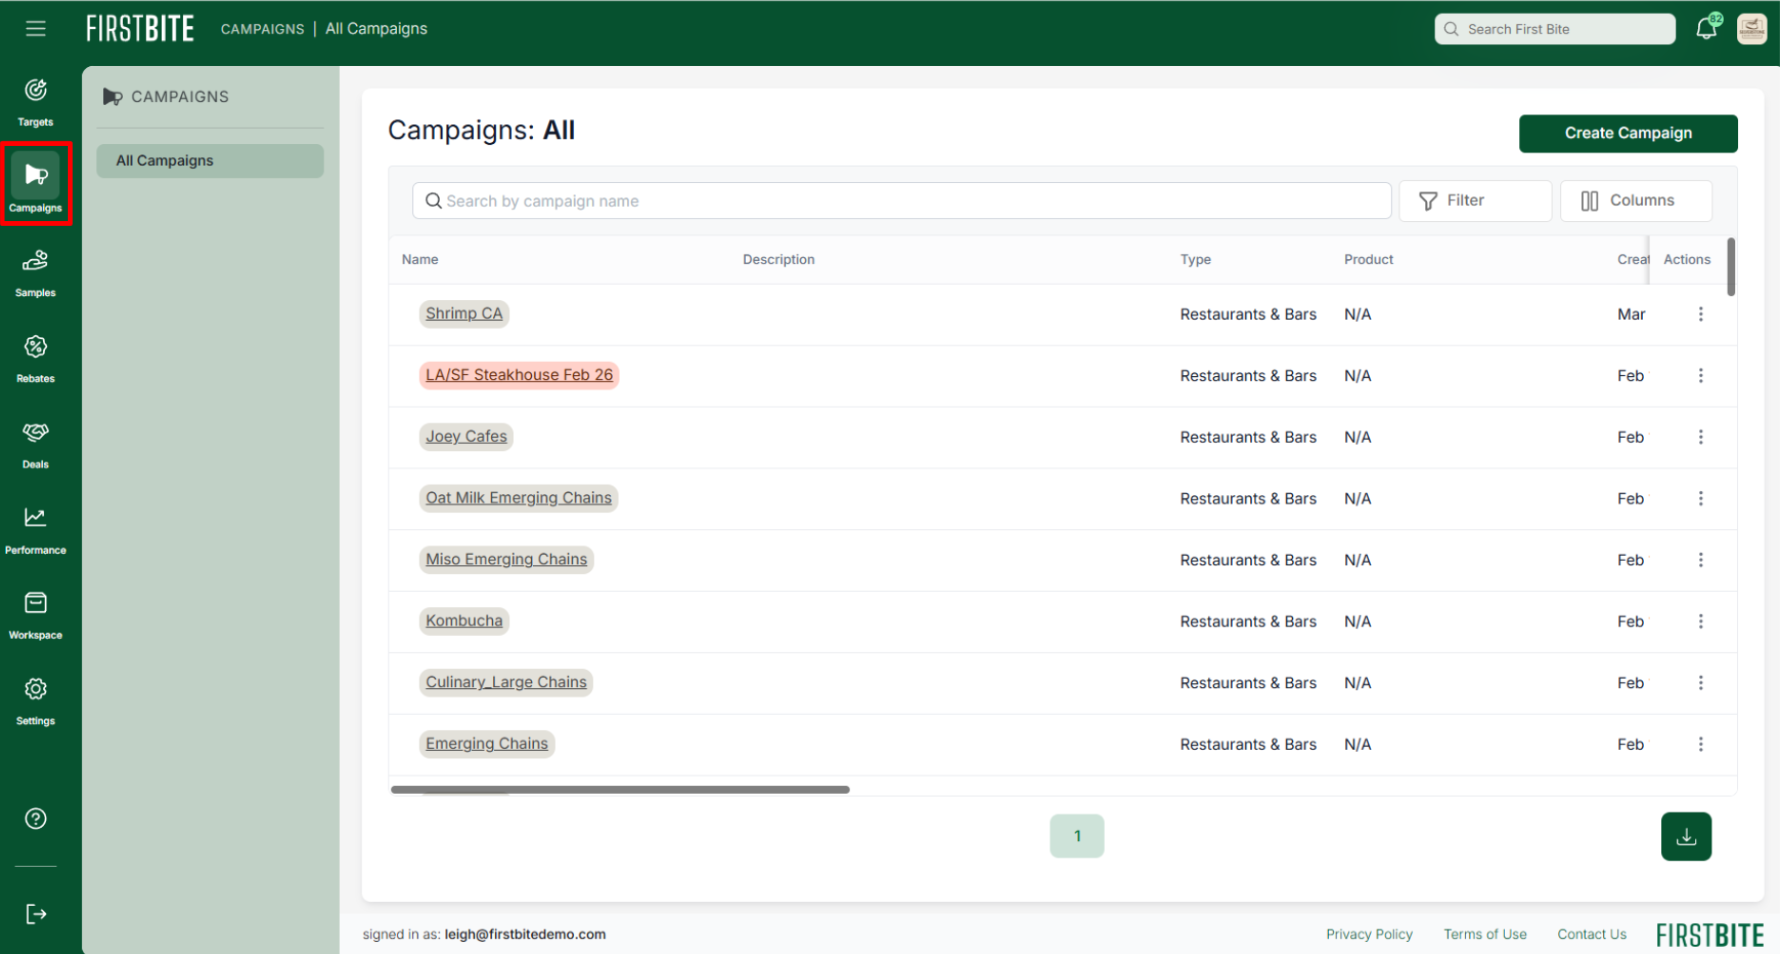
Task: Open Targets in the sidebar
Action: pos(36,102)
